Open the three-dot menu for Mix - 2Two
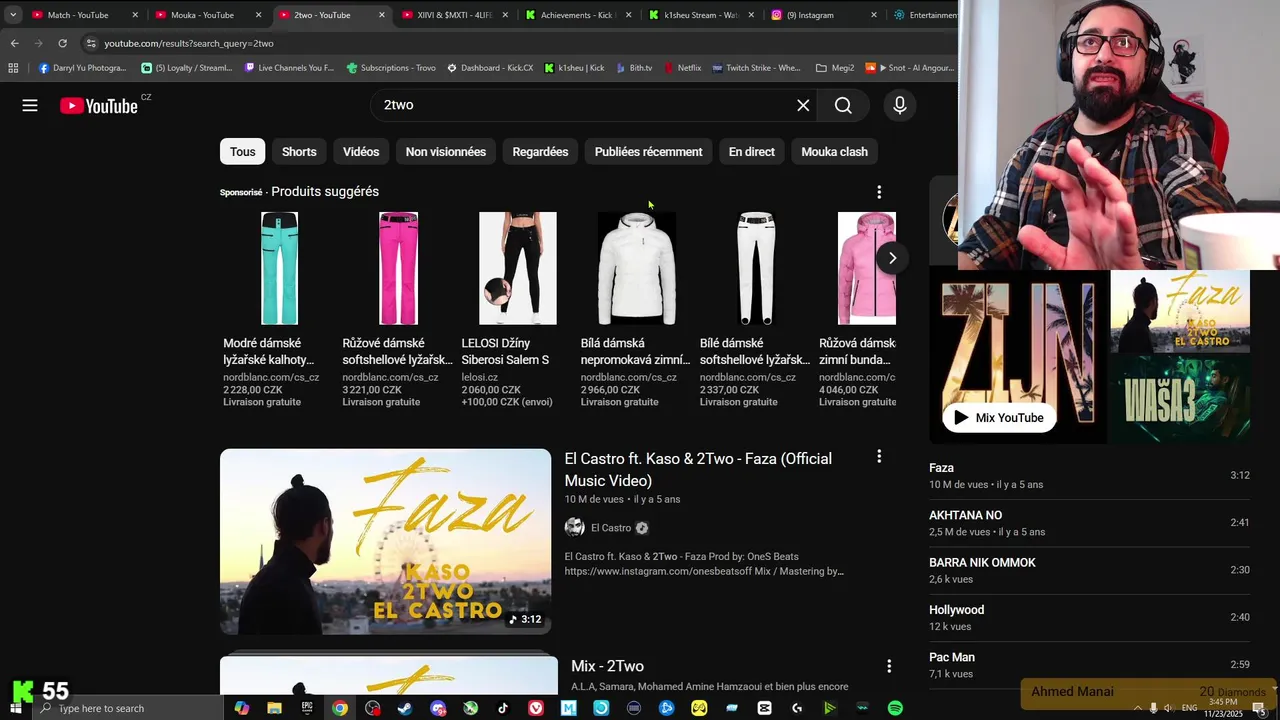1280x720 pixels. (888, 666)
